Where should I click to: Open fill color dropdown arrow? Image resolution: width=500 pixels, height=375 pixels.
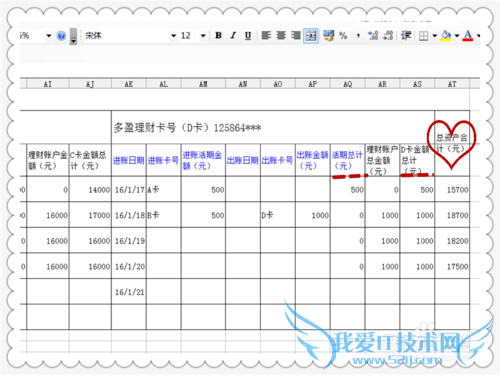coord(457,35)
